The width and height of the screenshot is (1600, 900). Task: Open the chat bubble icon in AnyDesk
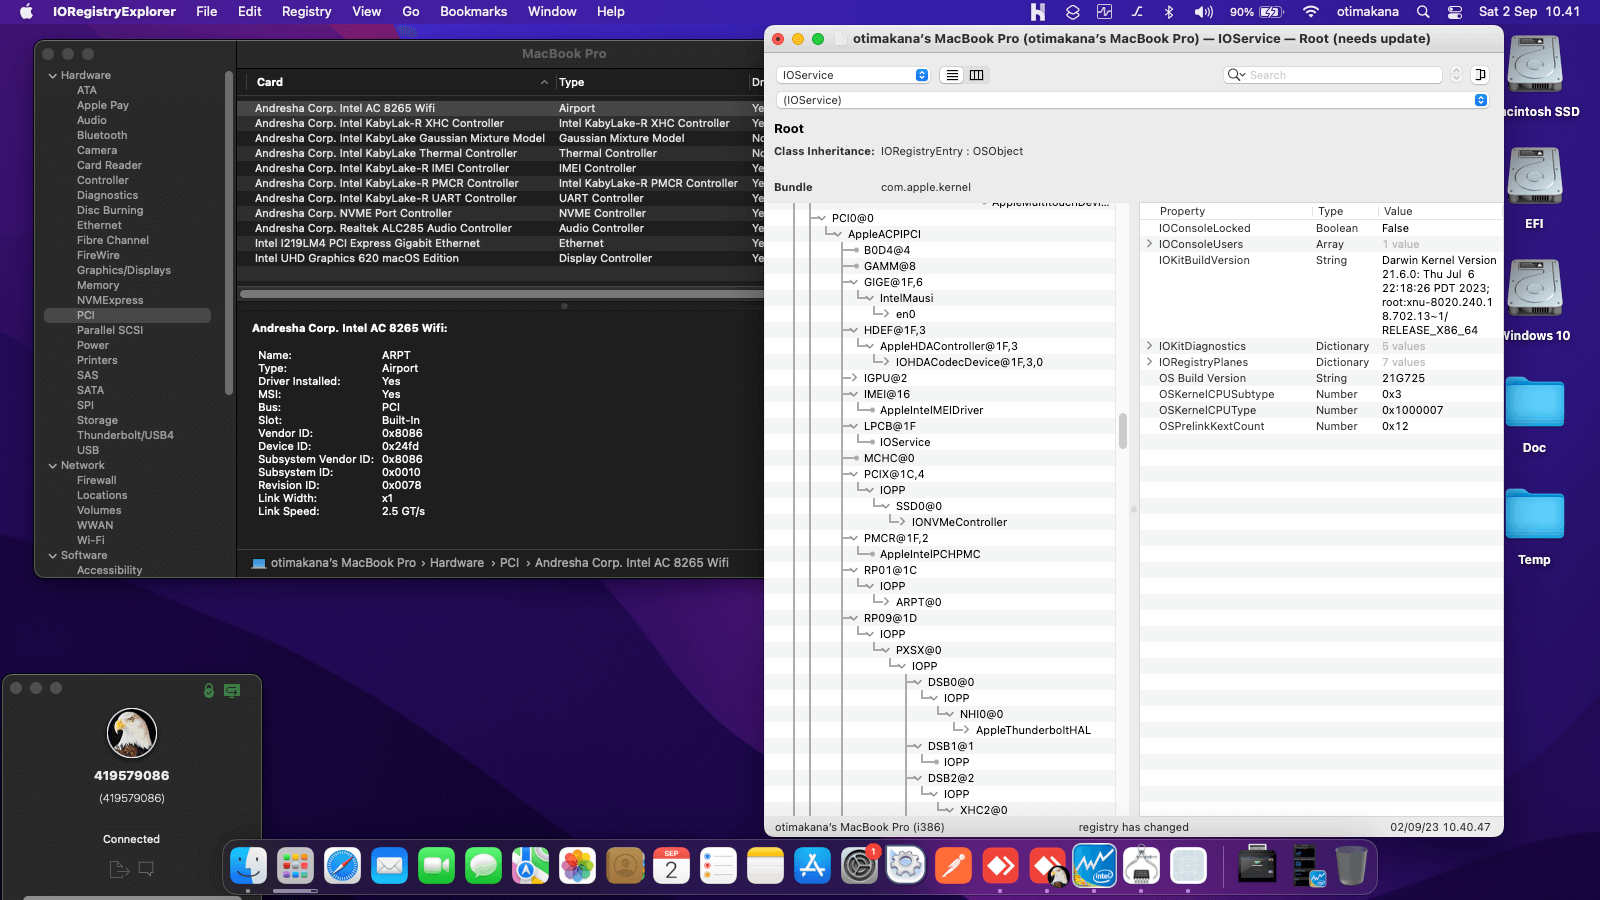146,869
